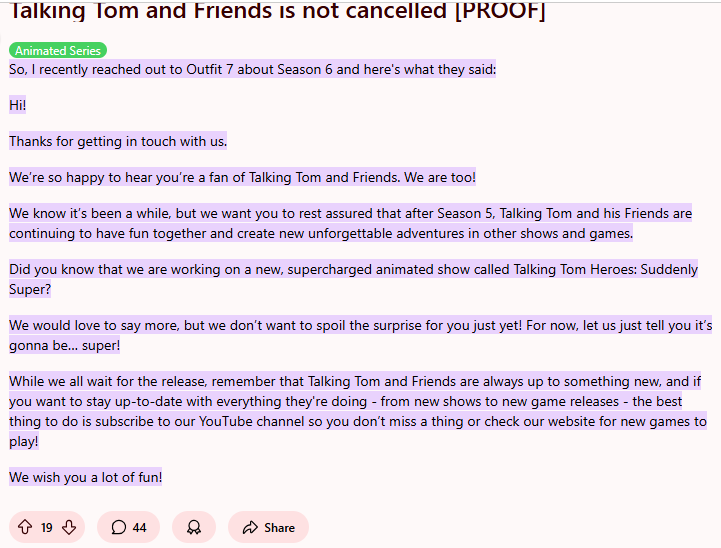Click the highlighted 'Hi!' greeting text

tap(17, 105)
